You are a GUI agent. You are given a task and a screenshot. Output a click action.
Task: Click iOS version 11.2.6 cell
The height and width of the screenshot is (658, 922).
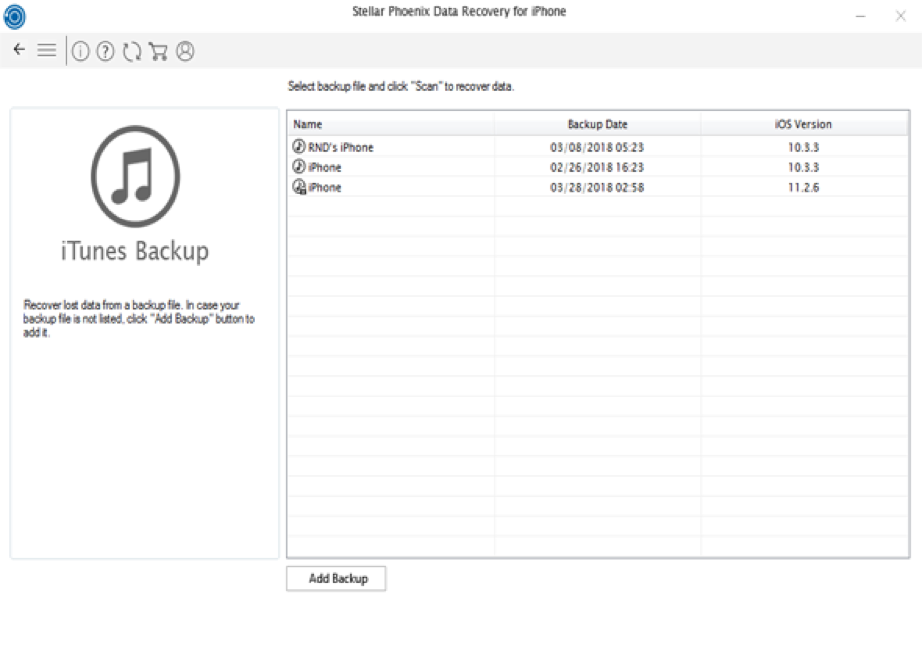[x=803, y=187]
